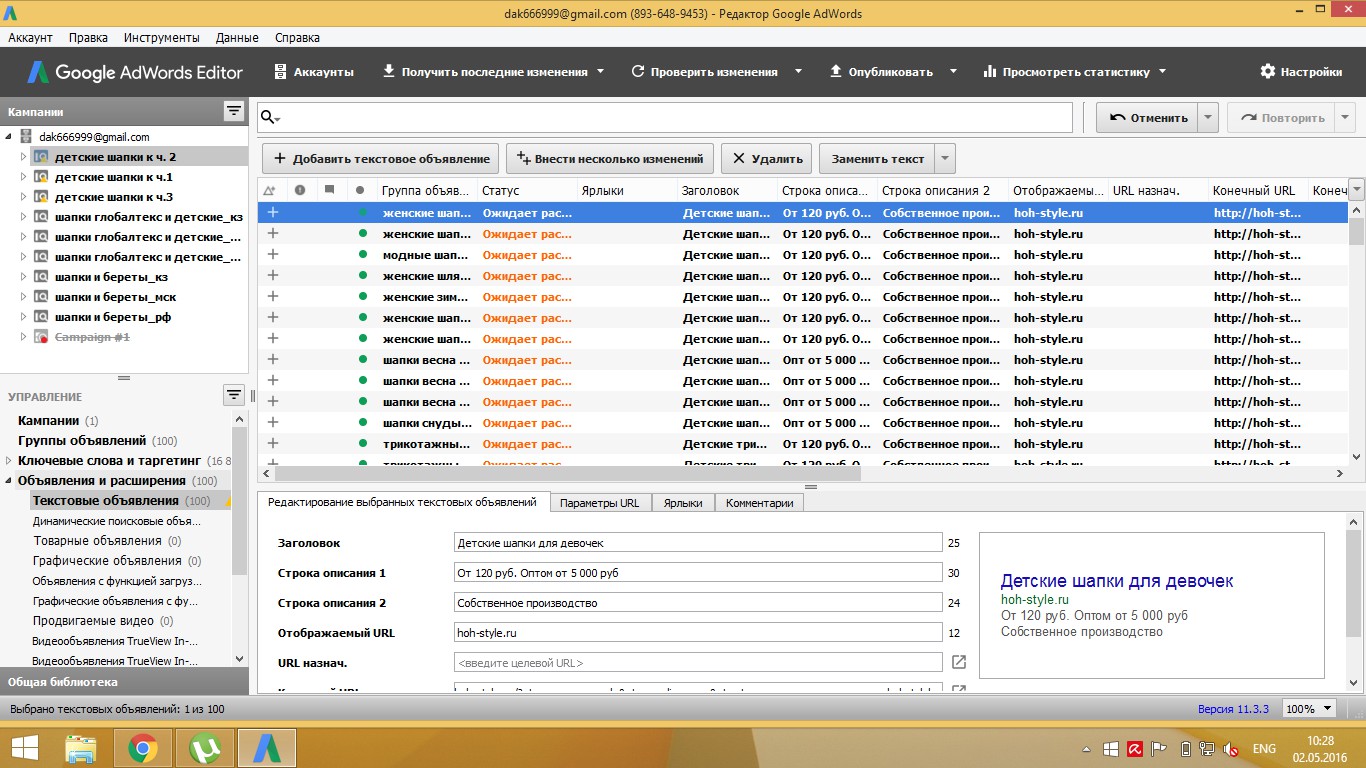Open the Общая библиотека section
Viewport: 1366px width, 768px height.
124,682
